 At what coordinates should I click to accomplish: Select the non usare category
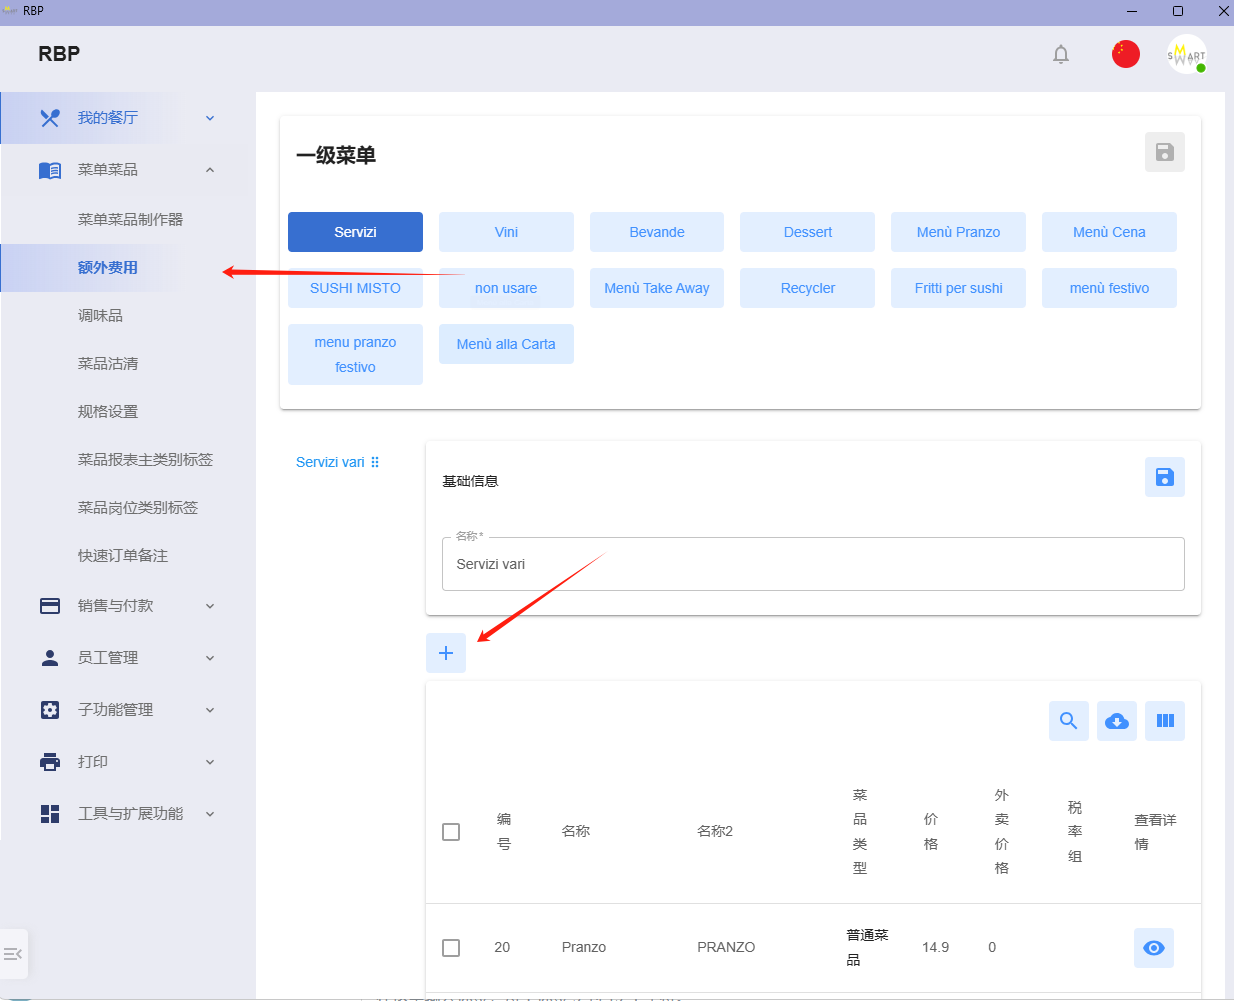[x=506, y=288]
